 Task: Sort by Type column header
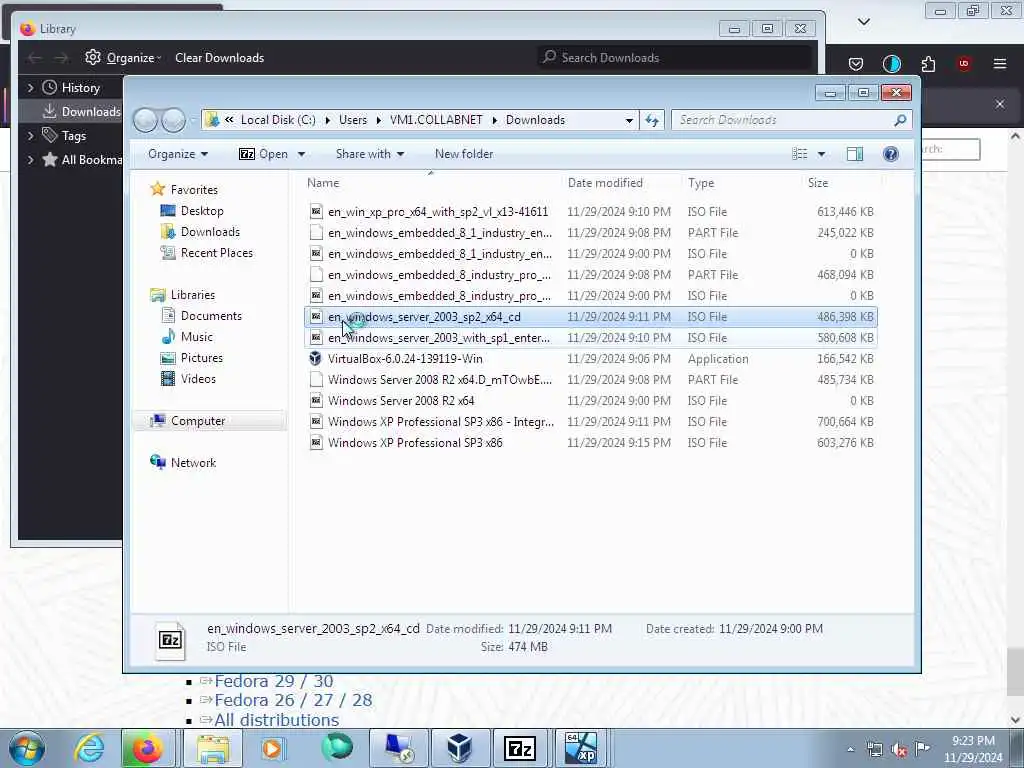(741, 183)
